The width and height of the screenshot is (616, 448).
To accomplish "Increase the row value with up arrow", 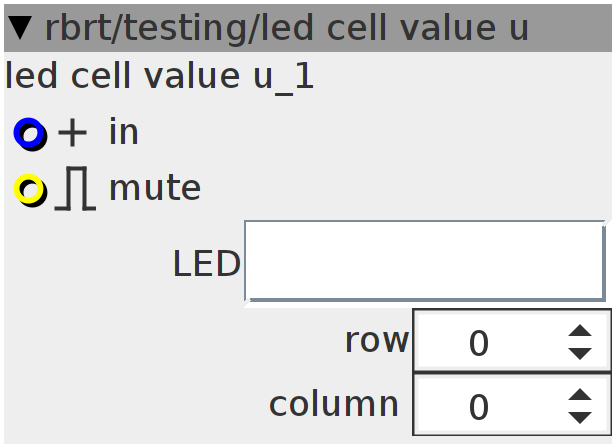I will (580, 333).
